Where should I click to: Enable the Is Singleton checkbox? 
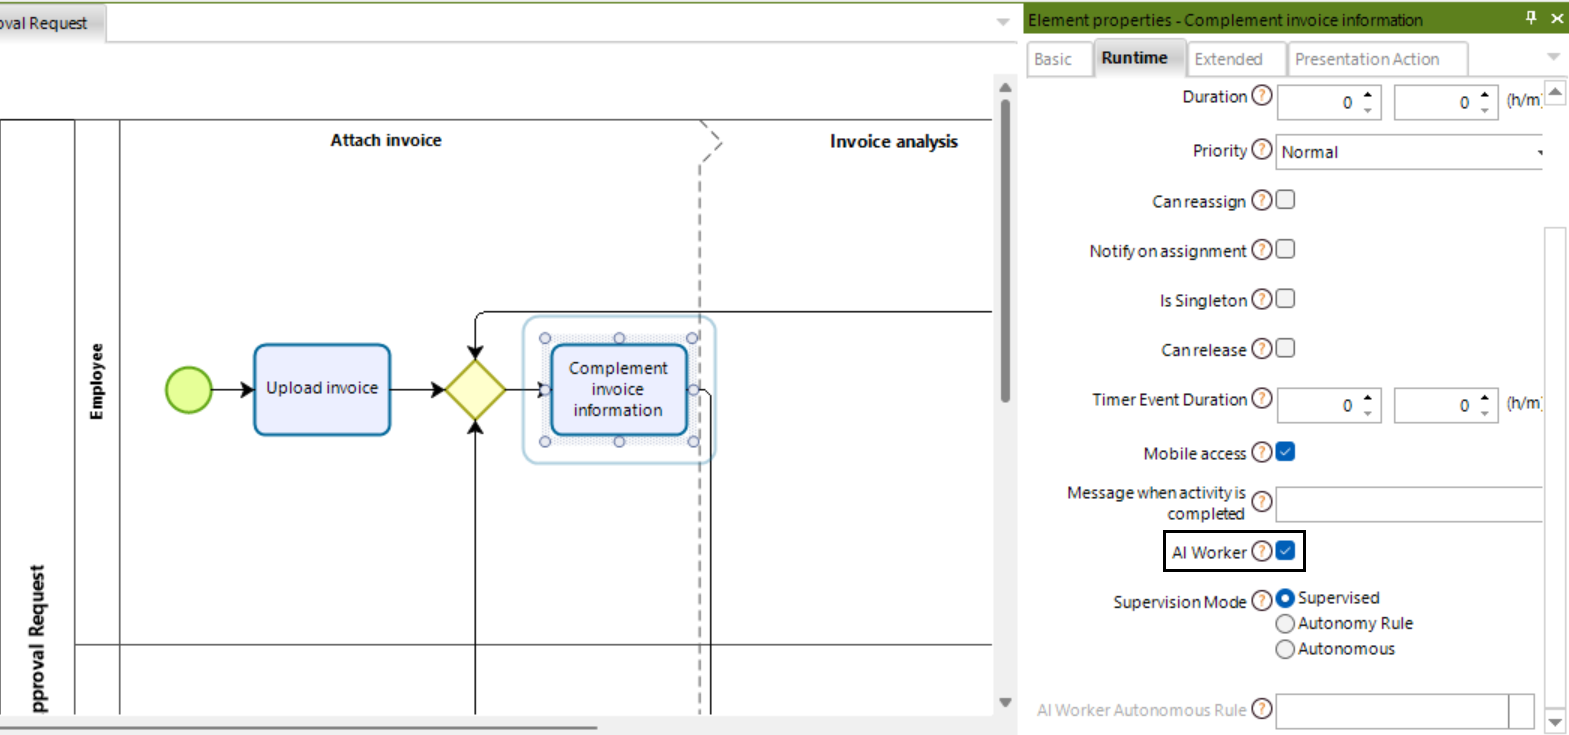pyautogui.click(x=1286, y=298)
